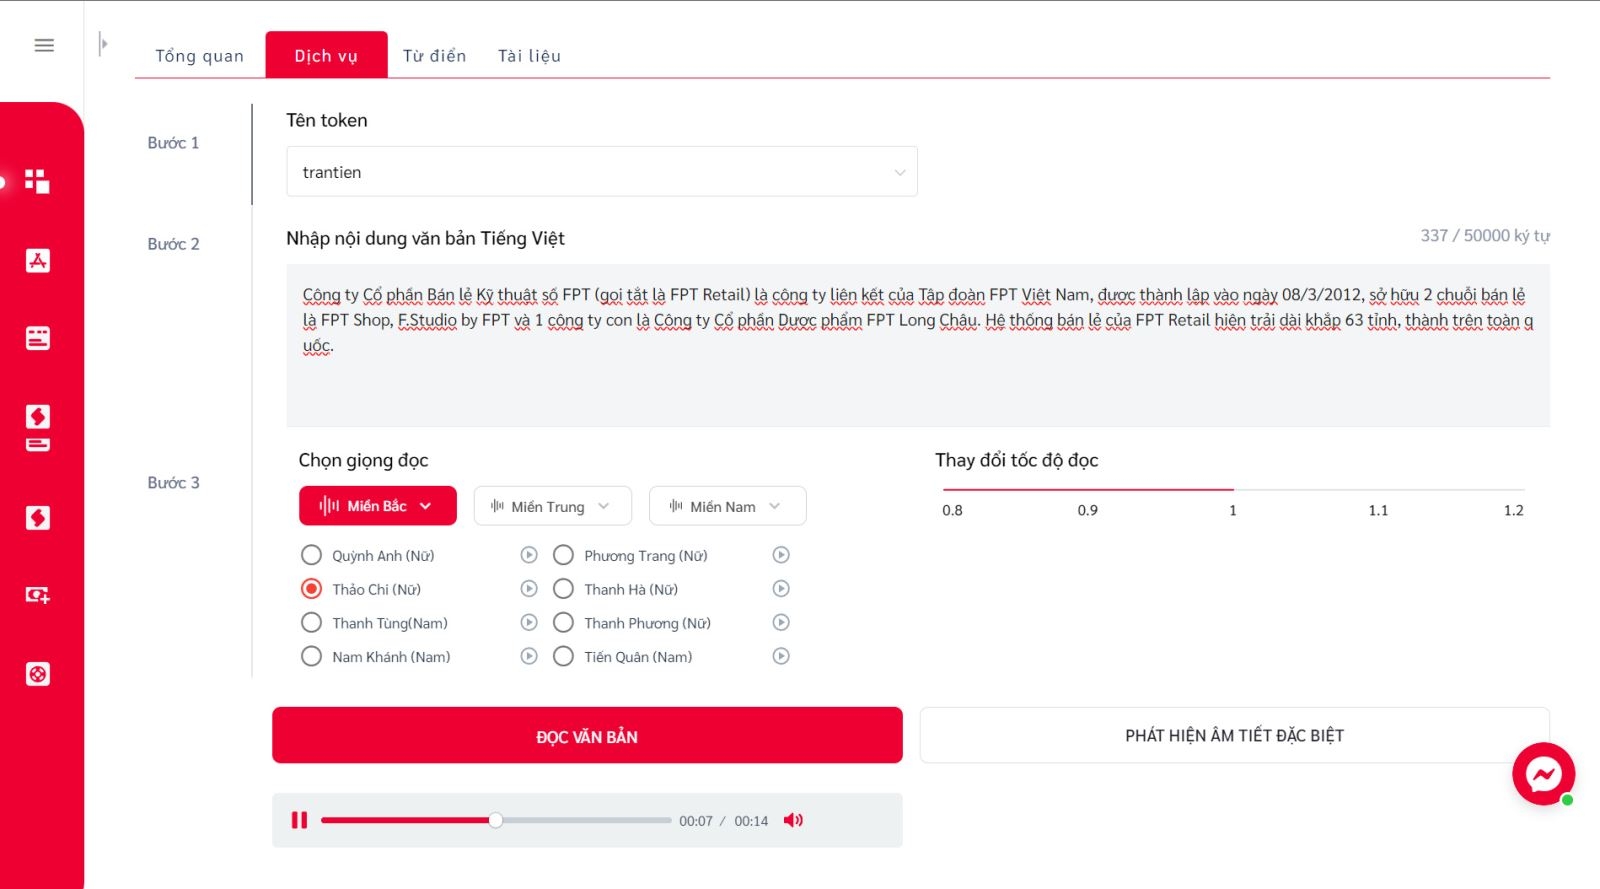Preview Quỳnh Anh voice sample play icon

click(x=529, y=555)
